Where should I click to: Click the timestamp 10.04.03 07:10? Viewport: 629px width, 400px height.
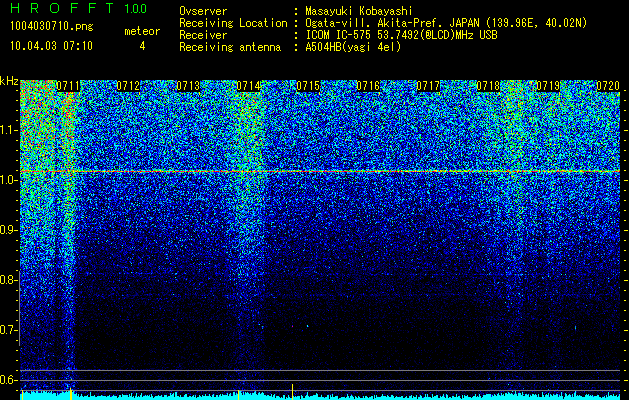click(x=51, y=46)
